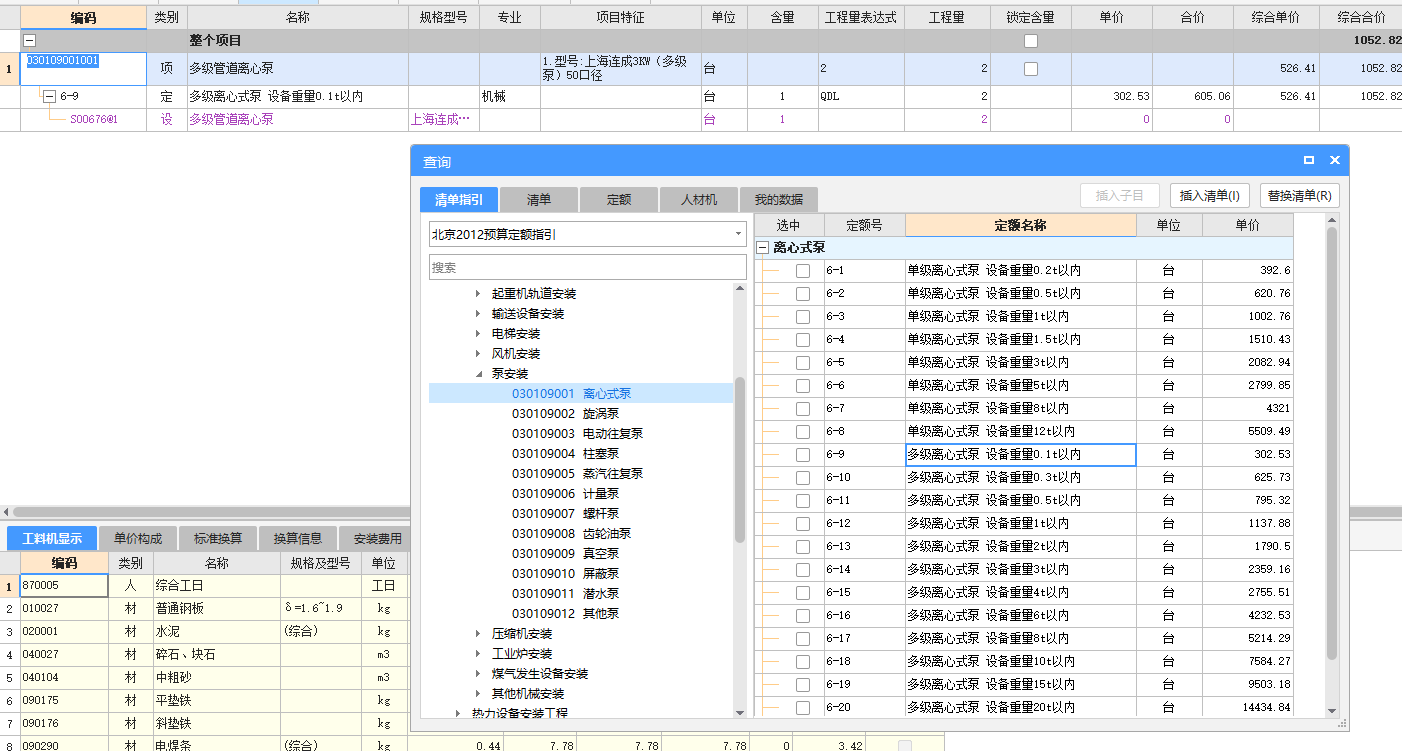Toggle 锁定含量 checkbox in 整个项目 row
Viewport: 1402px width, 751px height.
point(1031,41)
